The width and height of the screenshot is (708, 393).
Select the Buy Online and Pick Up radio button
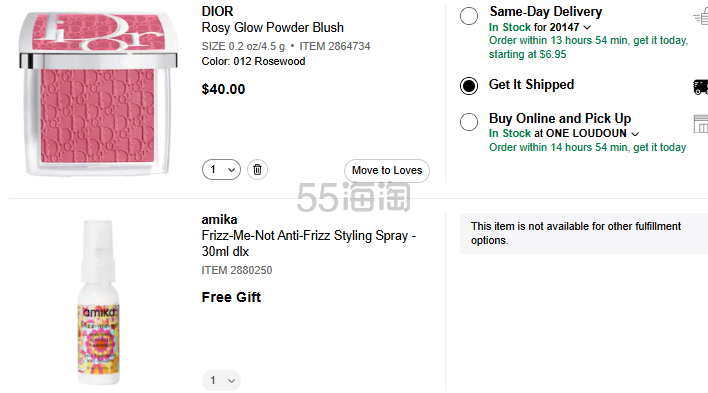pyautogui.click(x=469, y=122)
